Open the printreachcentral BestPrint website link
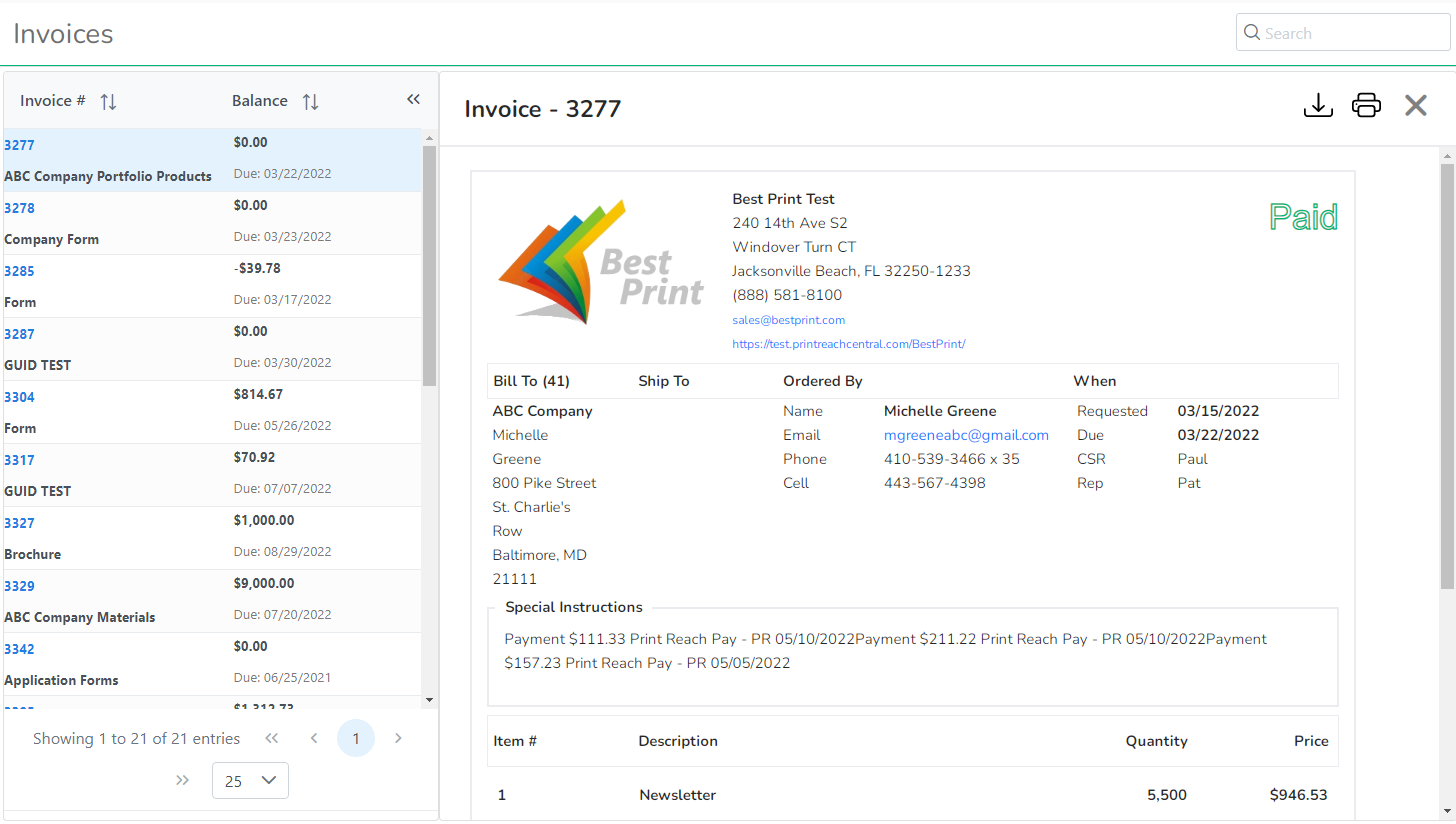Image resolution: width=1456 pixels, height=824 pixels. (849, 344)
